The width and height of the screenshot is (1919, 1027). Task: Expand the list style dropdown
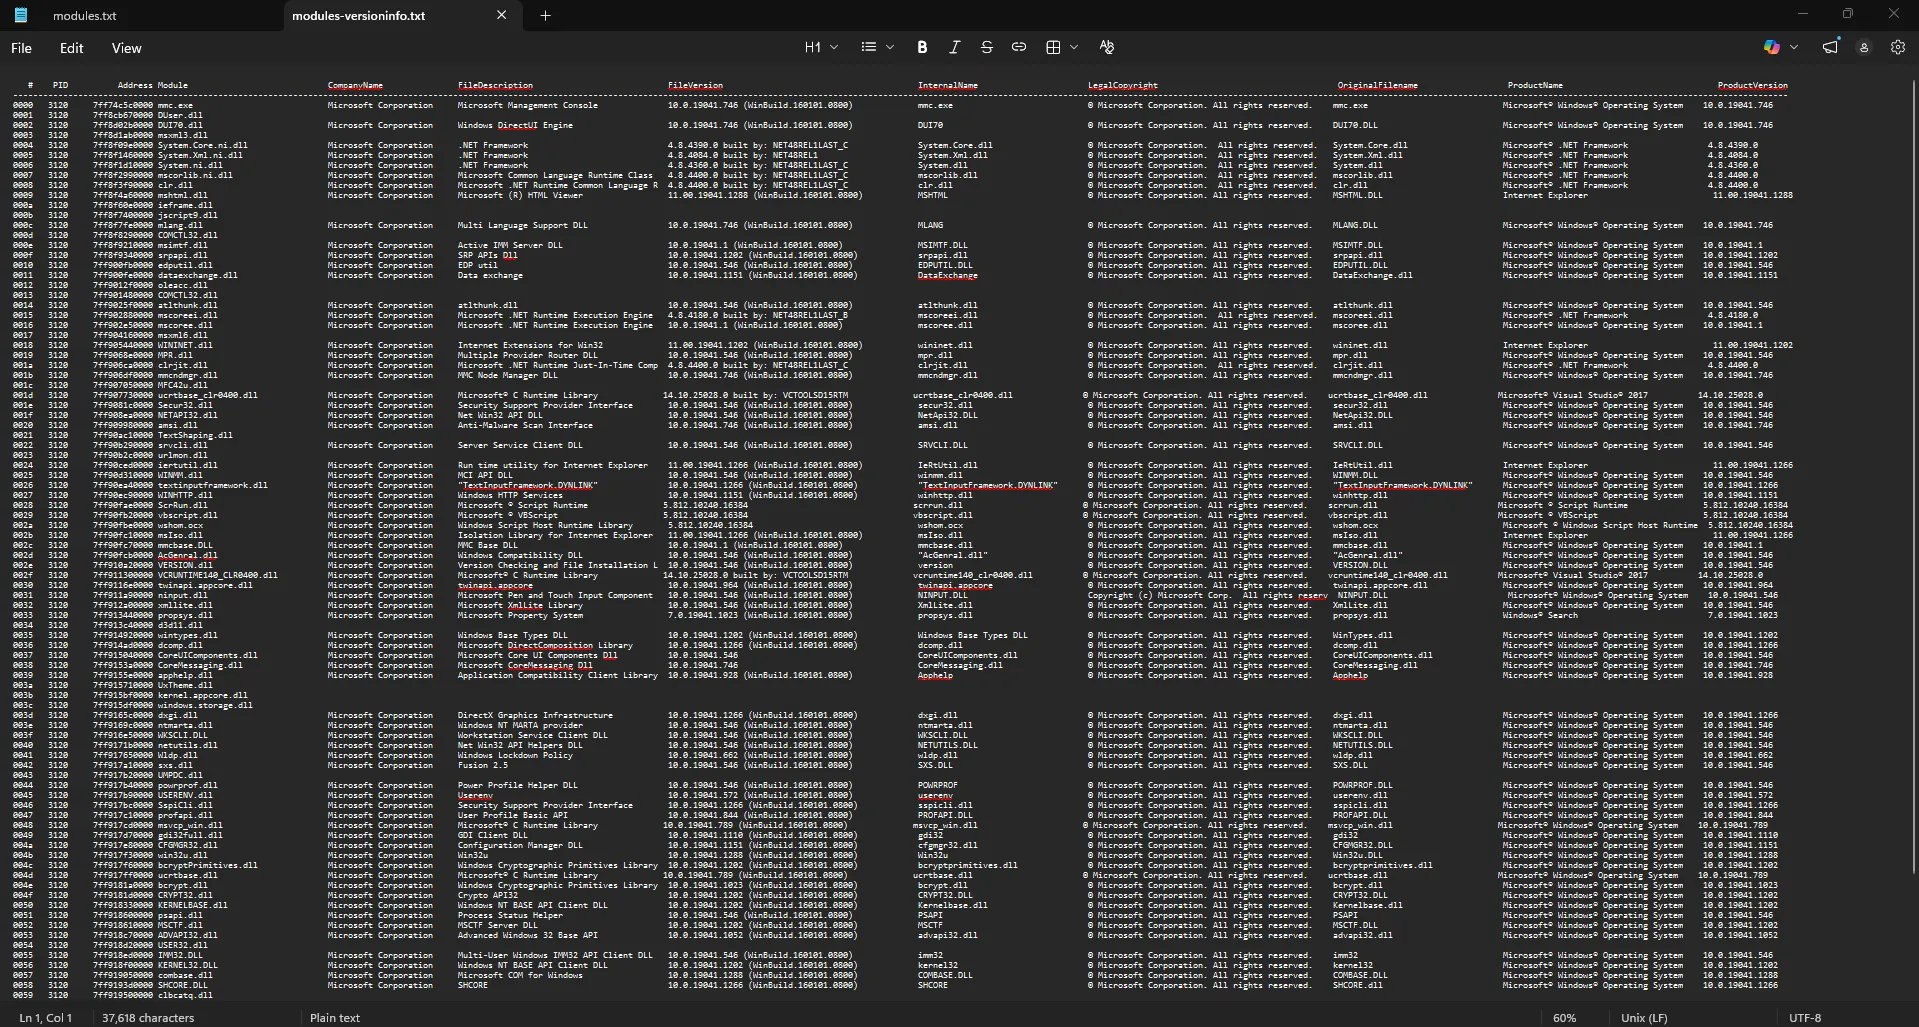877,47
